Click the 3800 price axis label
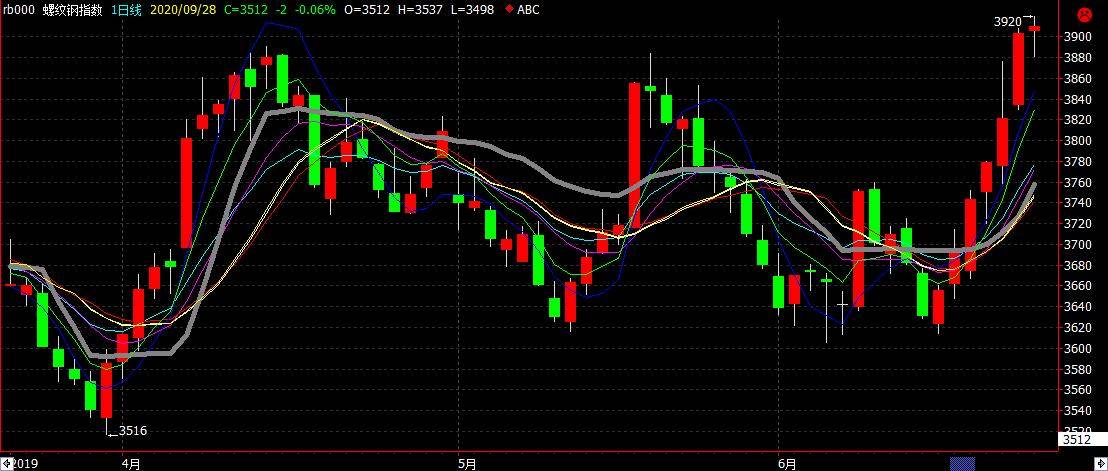This screenshot has width=1108, height=471. [1078, 141]
